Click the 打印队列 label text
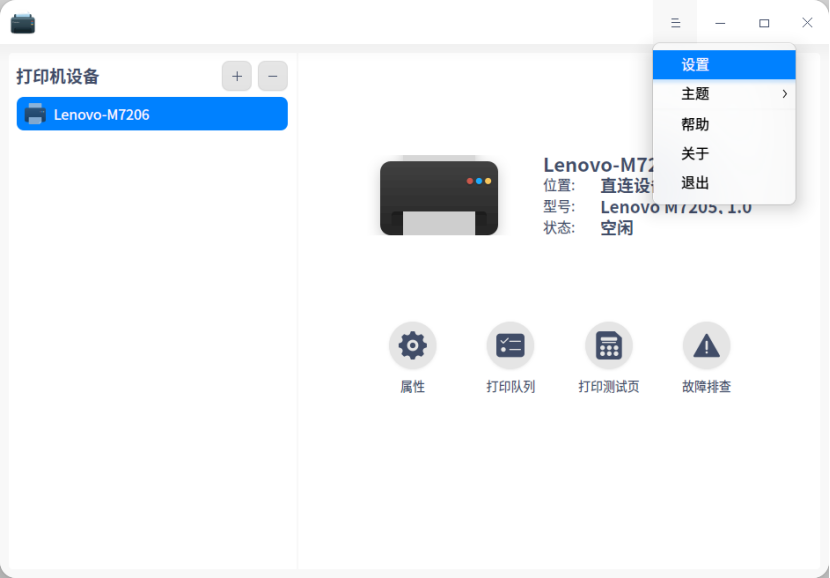The image size is (830, 578). 510,387
